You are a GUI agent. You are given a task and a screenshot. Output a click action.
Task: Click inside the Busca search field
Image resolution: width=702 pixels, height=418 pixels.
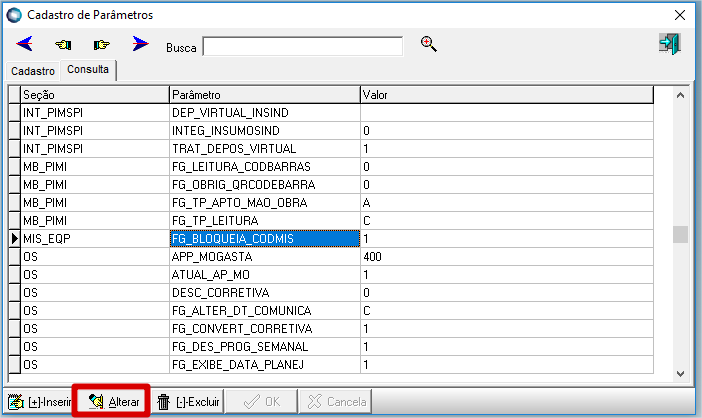[303, 47]
